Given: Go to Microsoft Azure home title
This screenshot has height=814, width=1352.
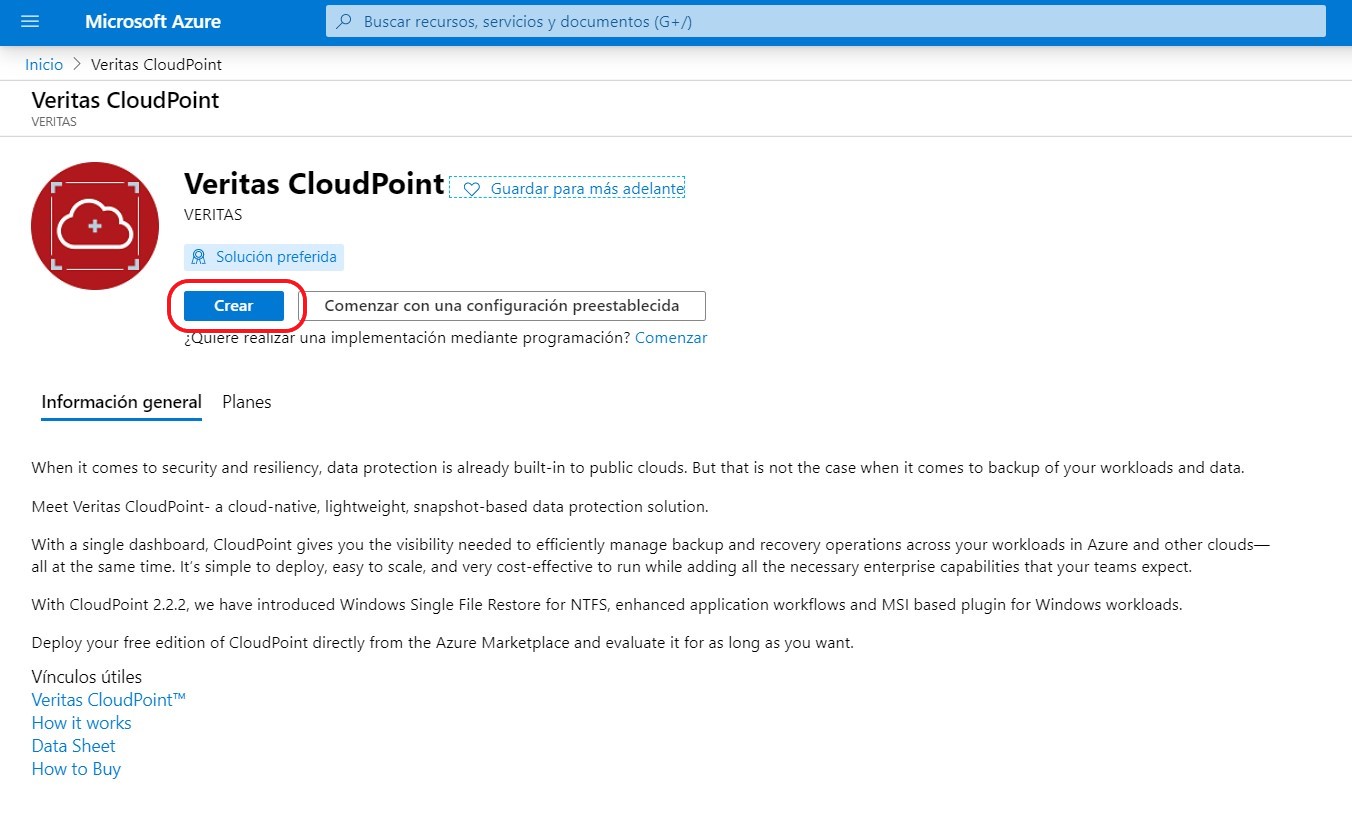Looking at the screenshot, I should pyautogui.click(x=153, y=21).
